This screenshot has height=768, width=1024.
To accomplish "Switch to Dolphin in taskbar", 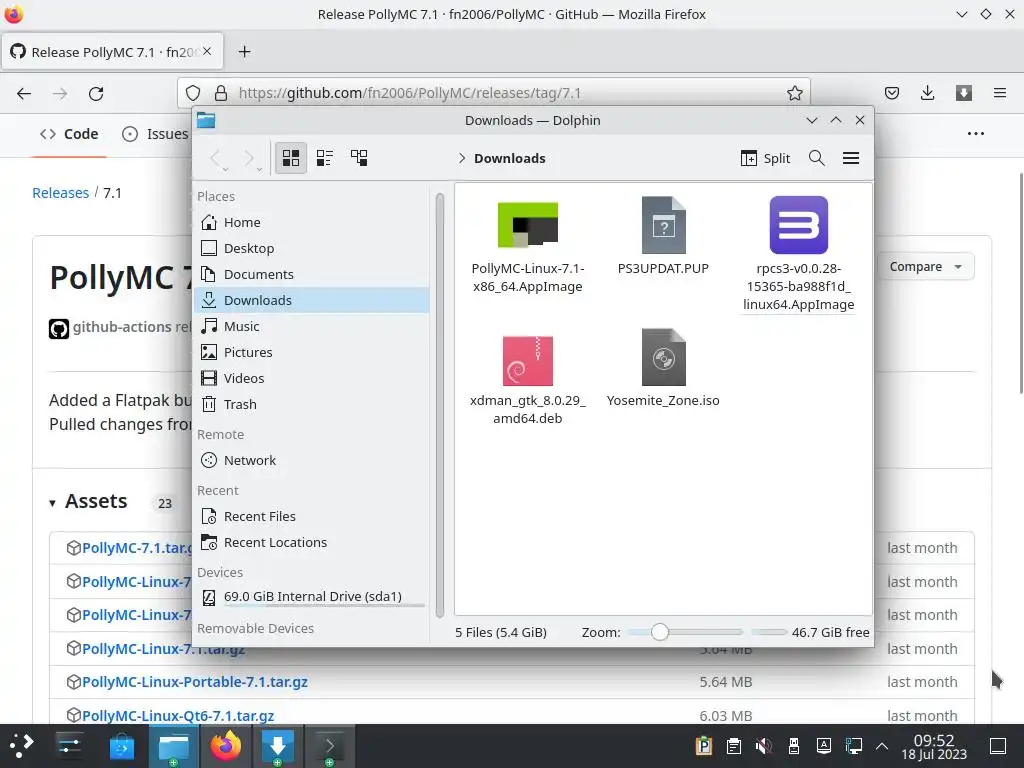I will click(x=173, y=746).
